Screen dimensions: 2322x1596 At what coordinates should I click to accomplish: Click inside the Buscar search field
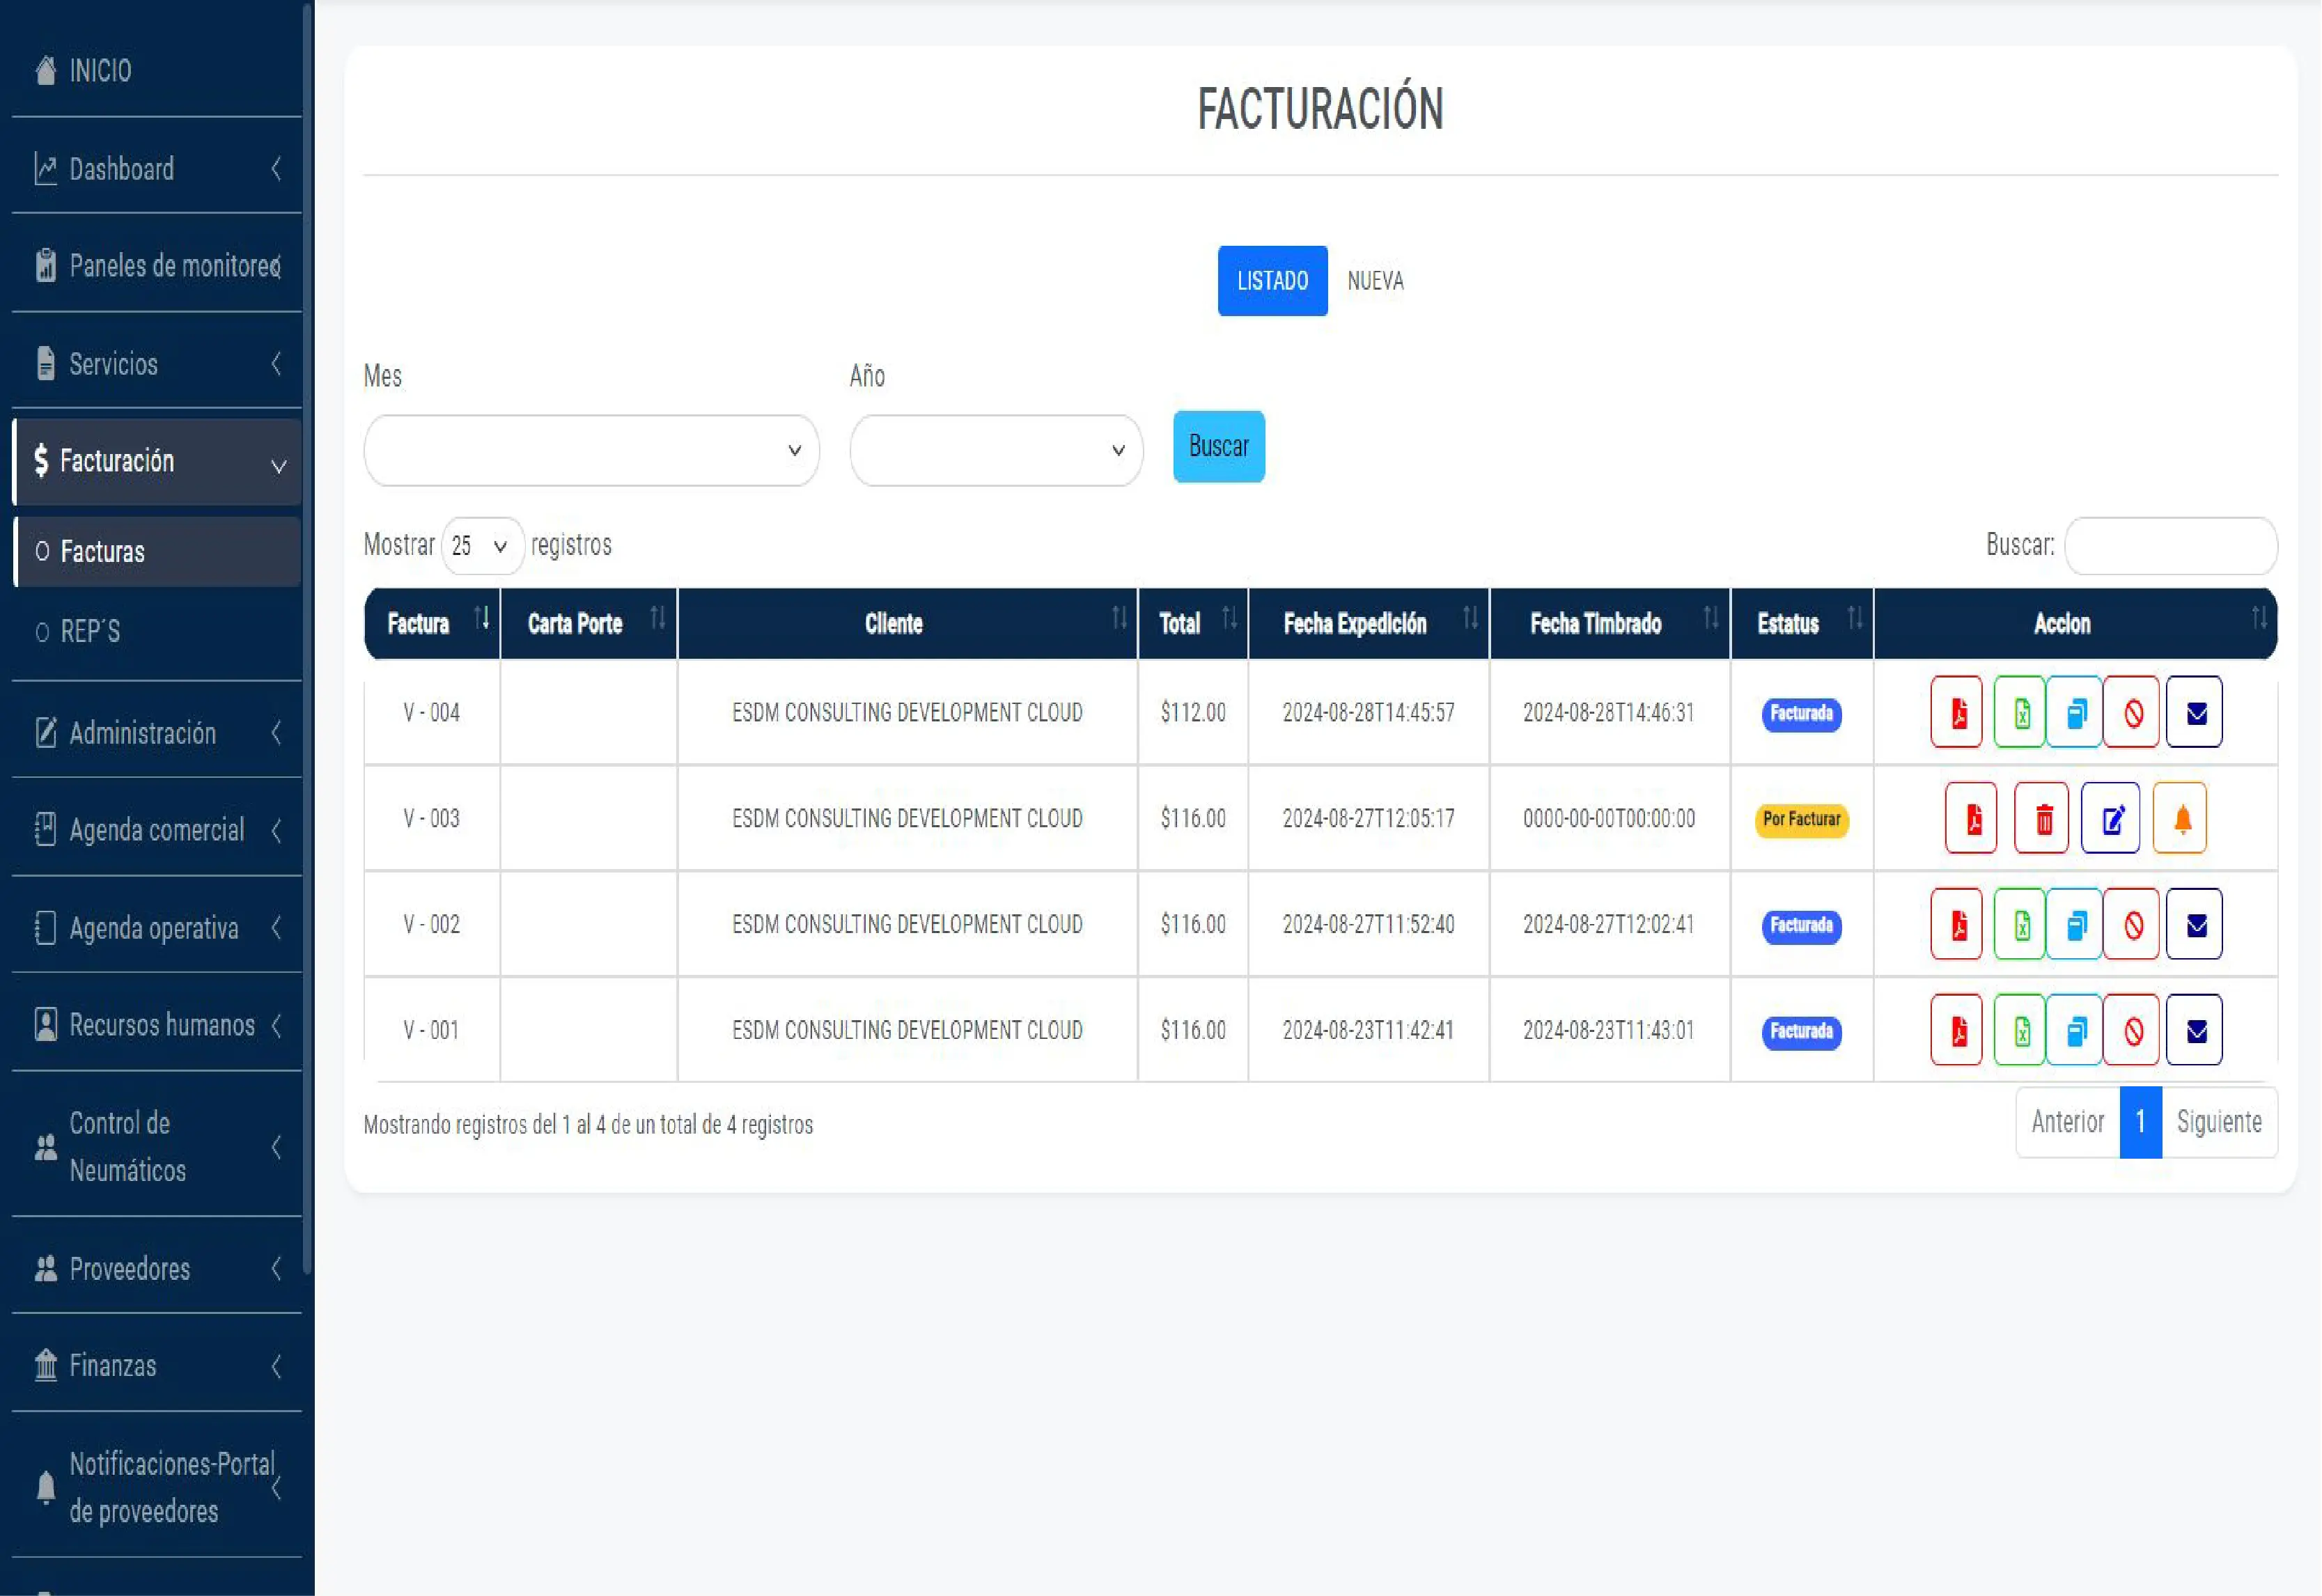(2170, 546)
